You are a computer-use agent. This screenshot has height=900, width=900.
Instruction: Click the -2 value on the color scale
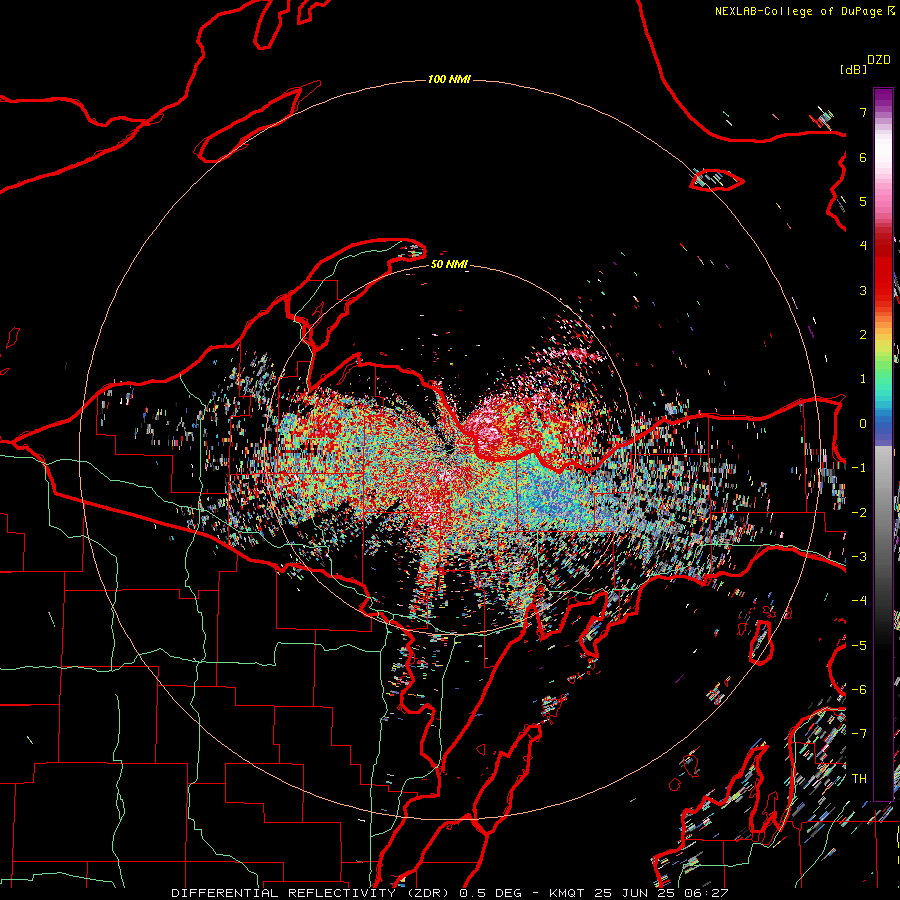point(859,513)
